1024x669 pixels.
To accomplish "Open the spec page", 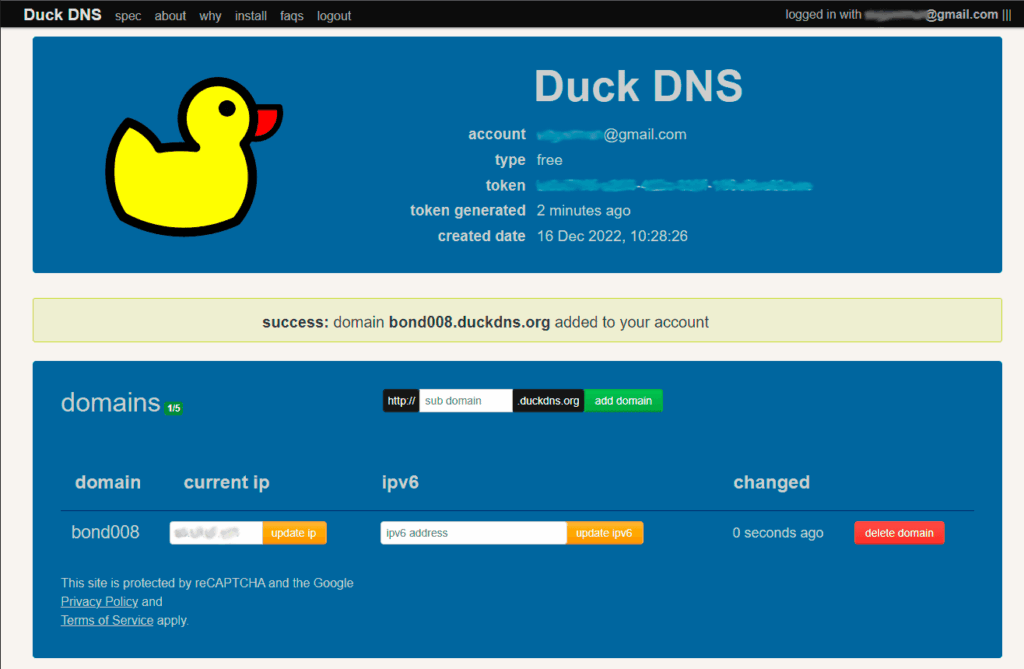I will [128, 16].
